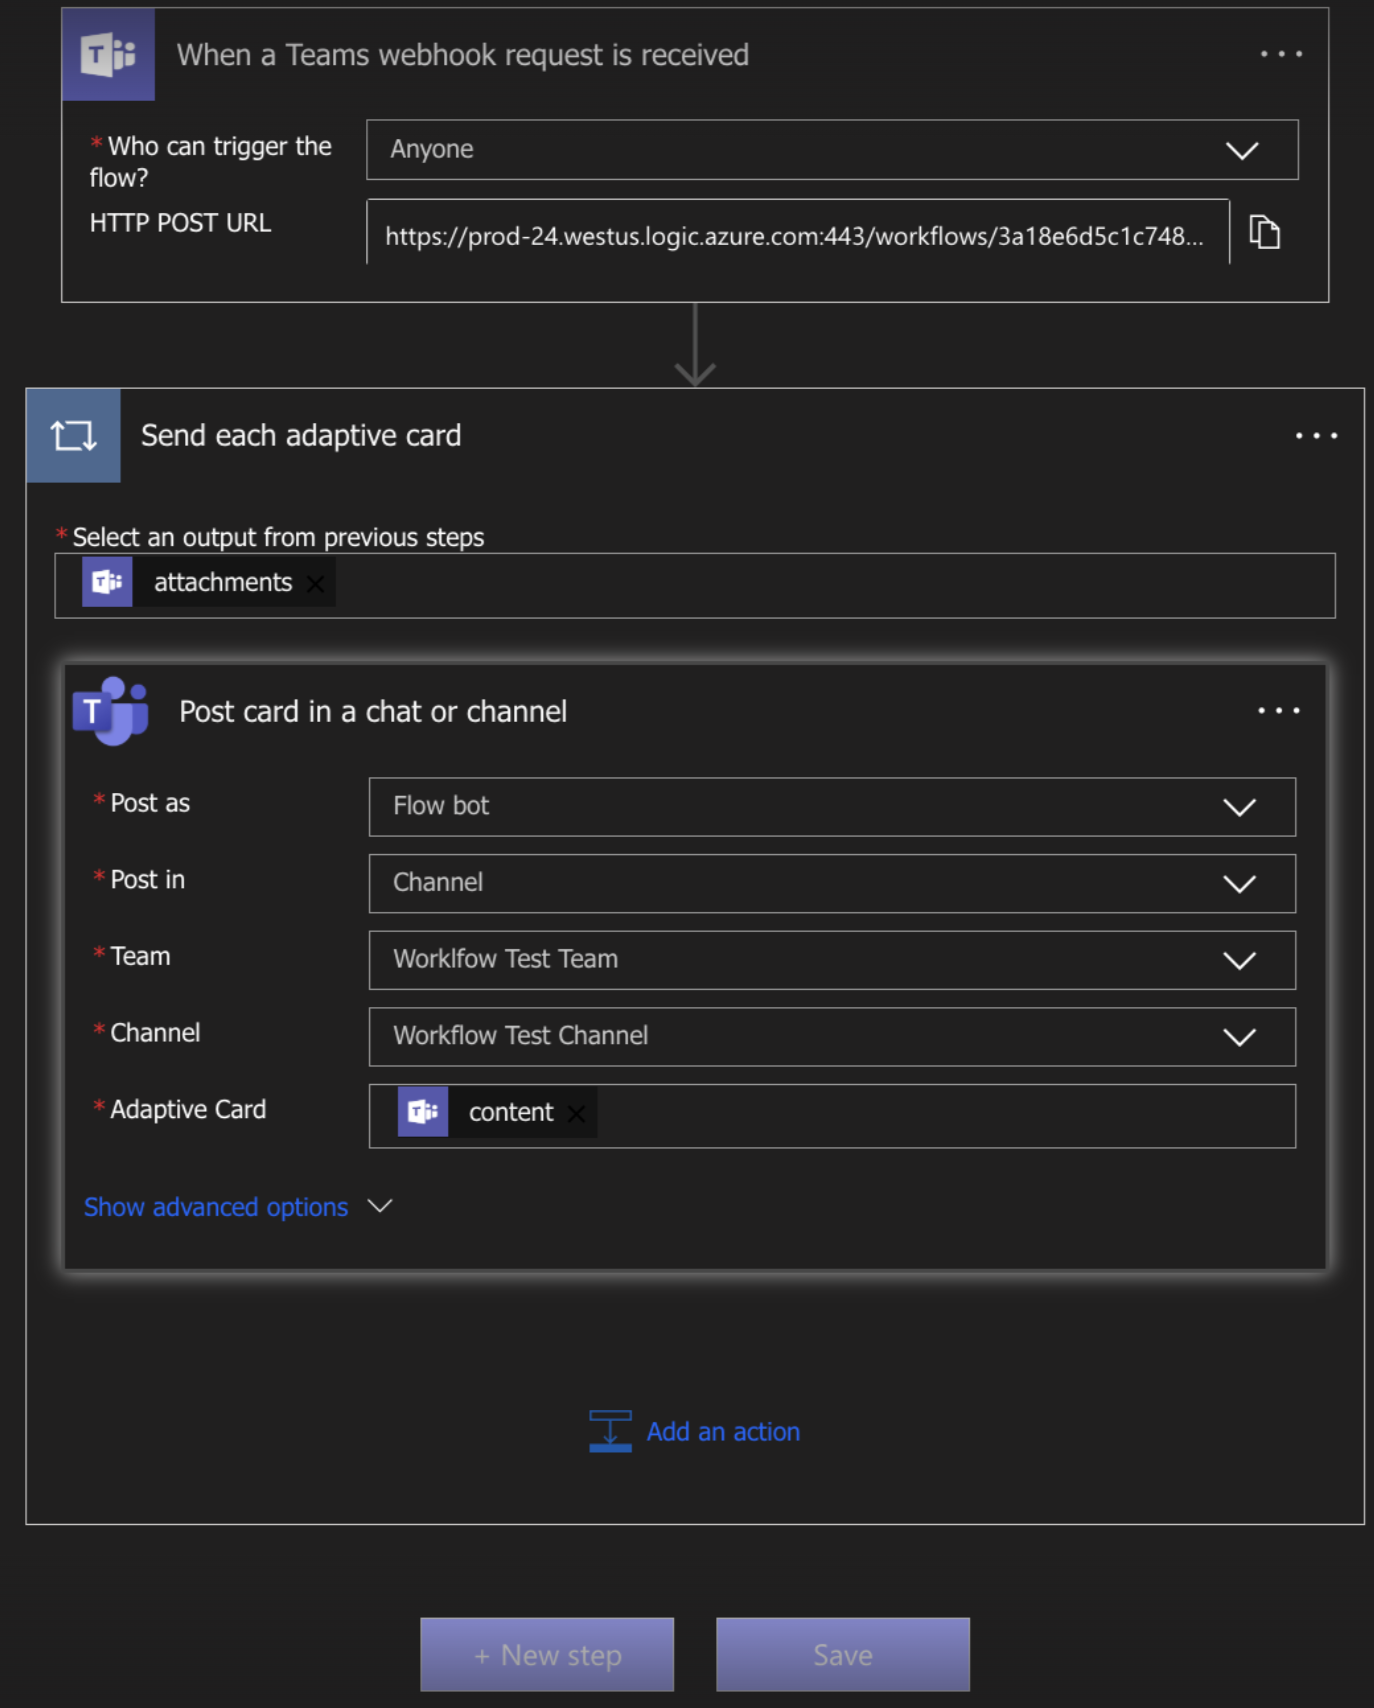The image size is (1374, 1708).
Task: Click the HTTP POST URL label
Action: coord(180,223)
